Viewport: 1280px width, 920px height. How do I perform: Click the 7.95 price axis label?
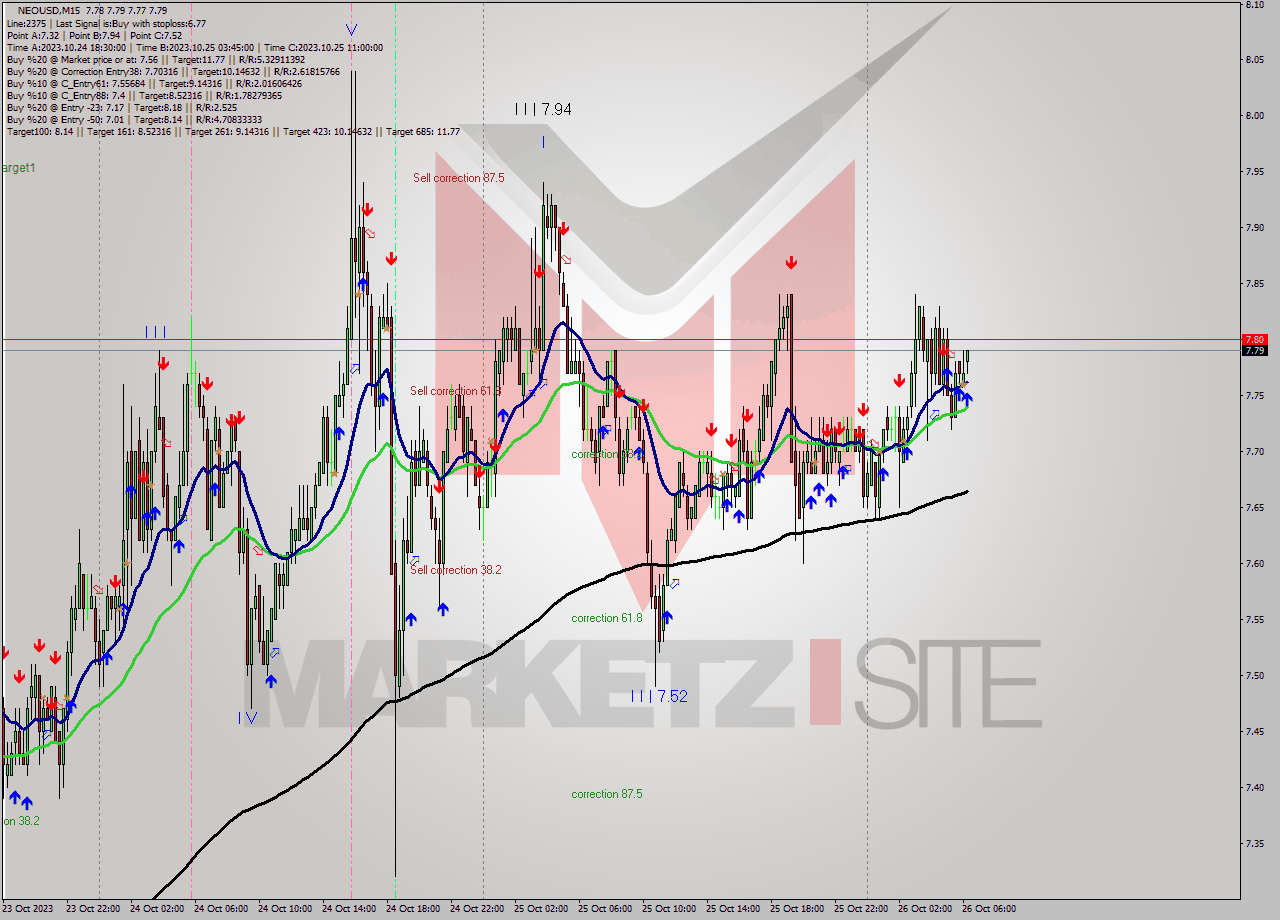coord(1255,171)
